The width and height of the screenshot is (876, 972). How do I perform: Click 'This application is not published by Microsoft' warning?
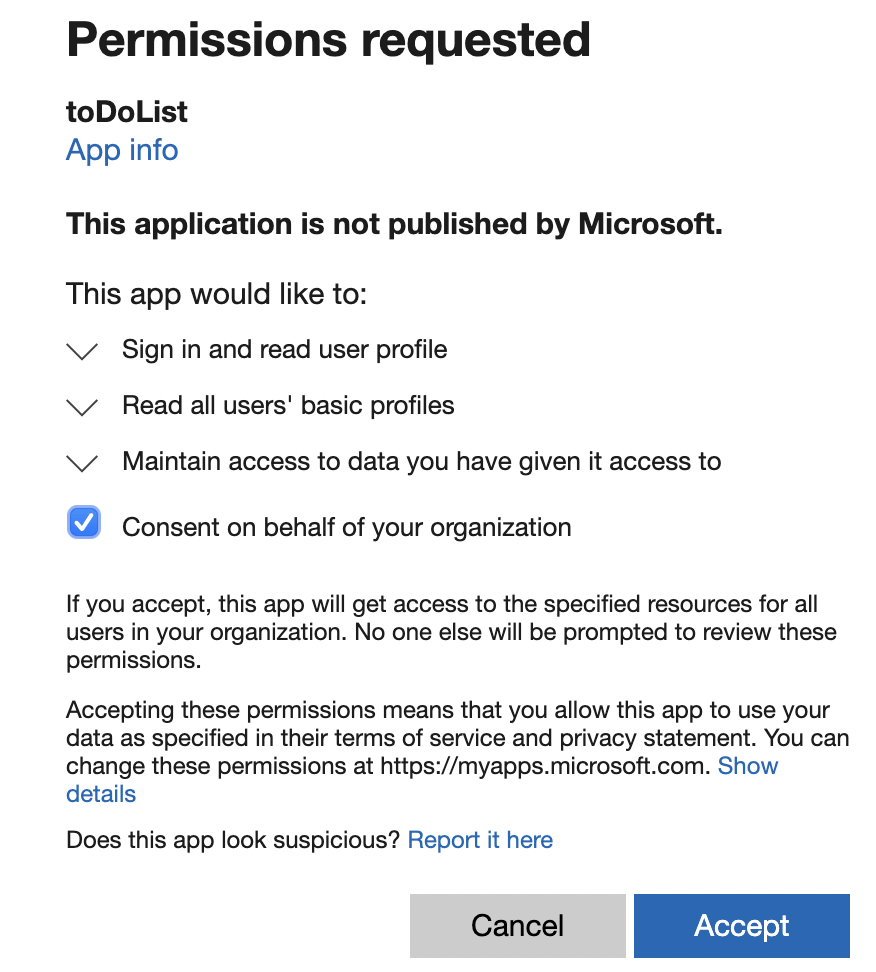394,224
